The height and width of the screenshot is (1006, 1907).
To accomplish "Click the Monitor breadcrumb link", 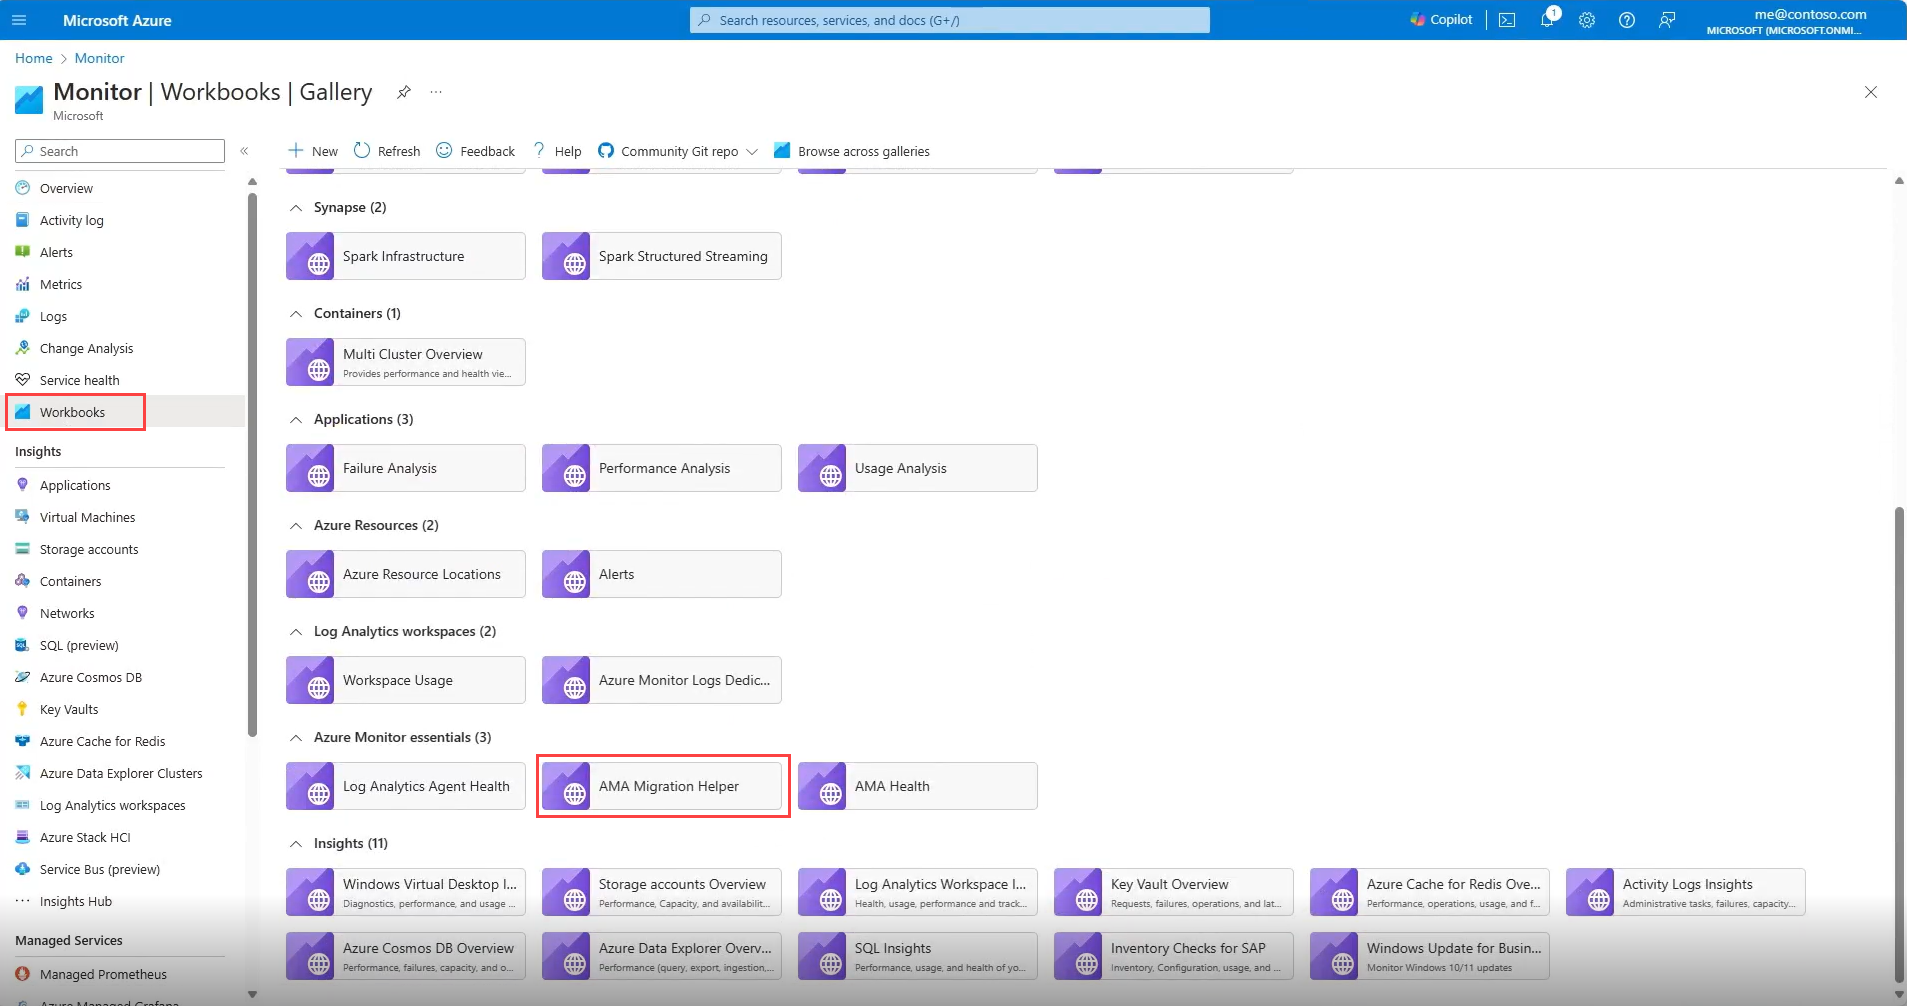I will click(x=99, y=58).
